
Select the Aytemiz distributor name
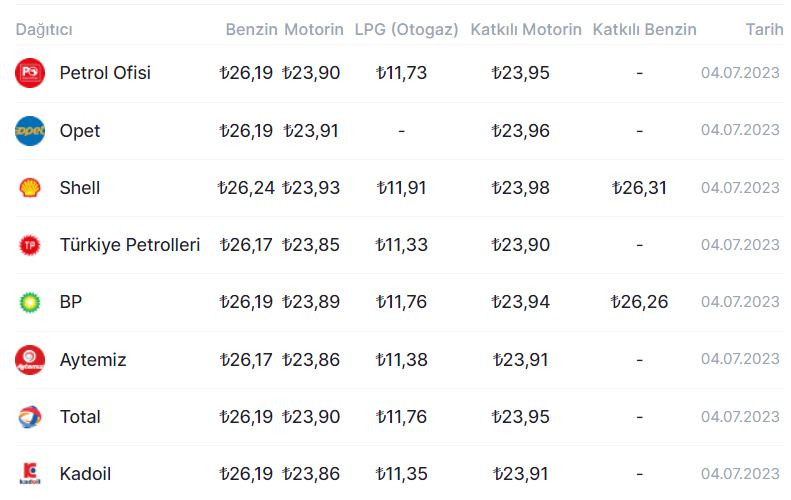click(x=93, y=360)
